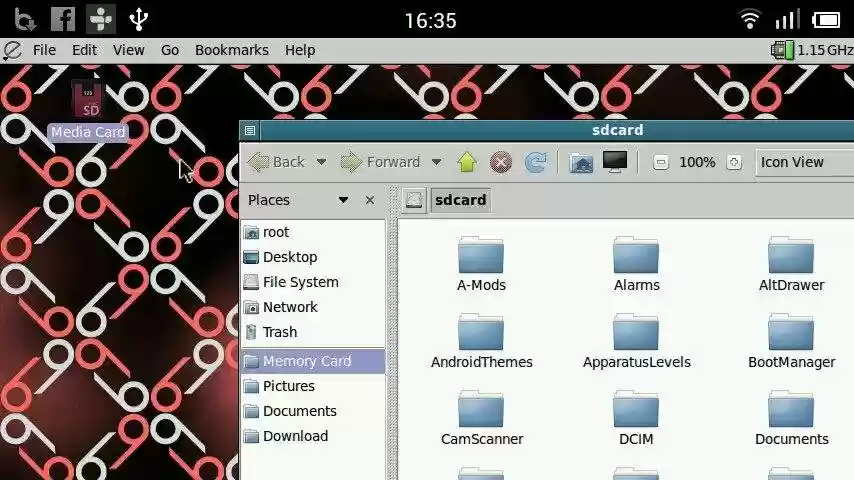Select Desktop in Places sidebar
The height and width of the screenshot is (480, 854).
click(313, 257)
